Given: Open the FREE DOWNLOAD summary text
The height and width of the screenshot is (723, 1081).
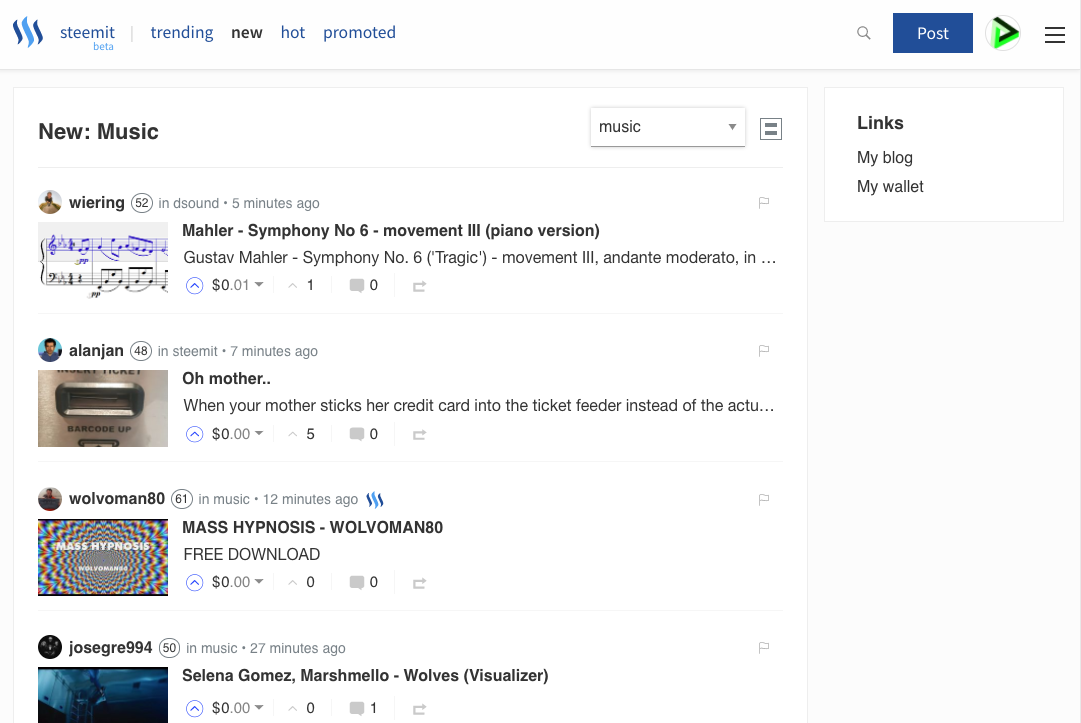Looking at the screenshot, I should coord(252,554).
